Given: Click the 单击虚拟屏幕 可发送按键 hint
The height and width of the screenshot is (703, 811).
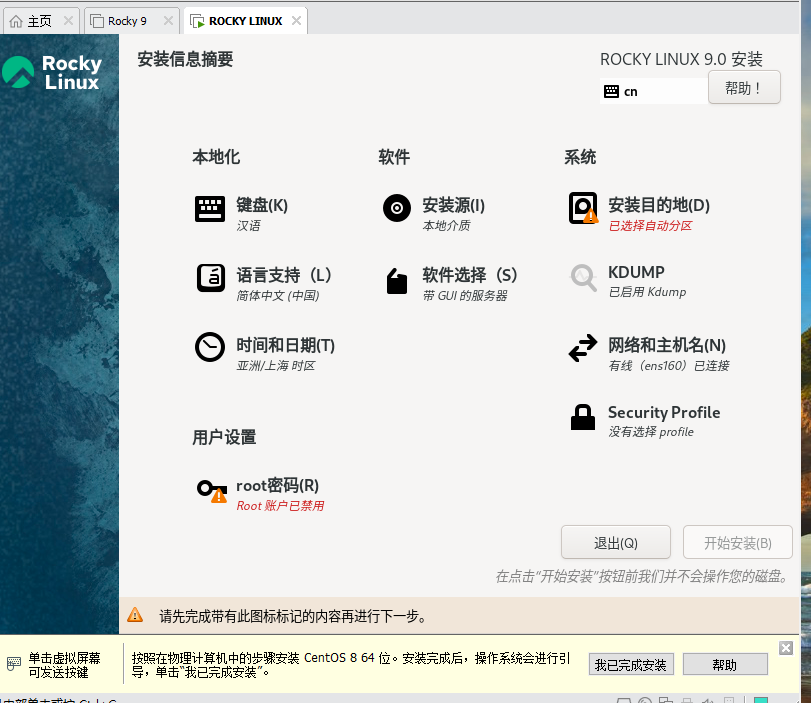Looking at the screenshot, I should [x=64, y=665].
